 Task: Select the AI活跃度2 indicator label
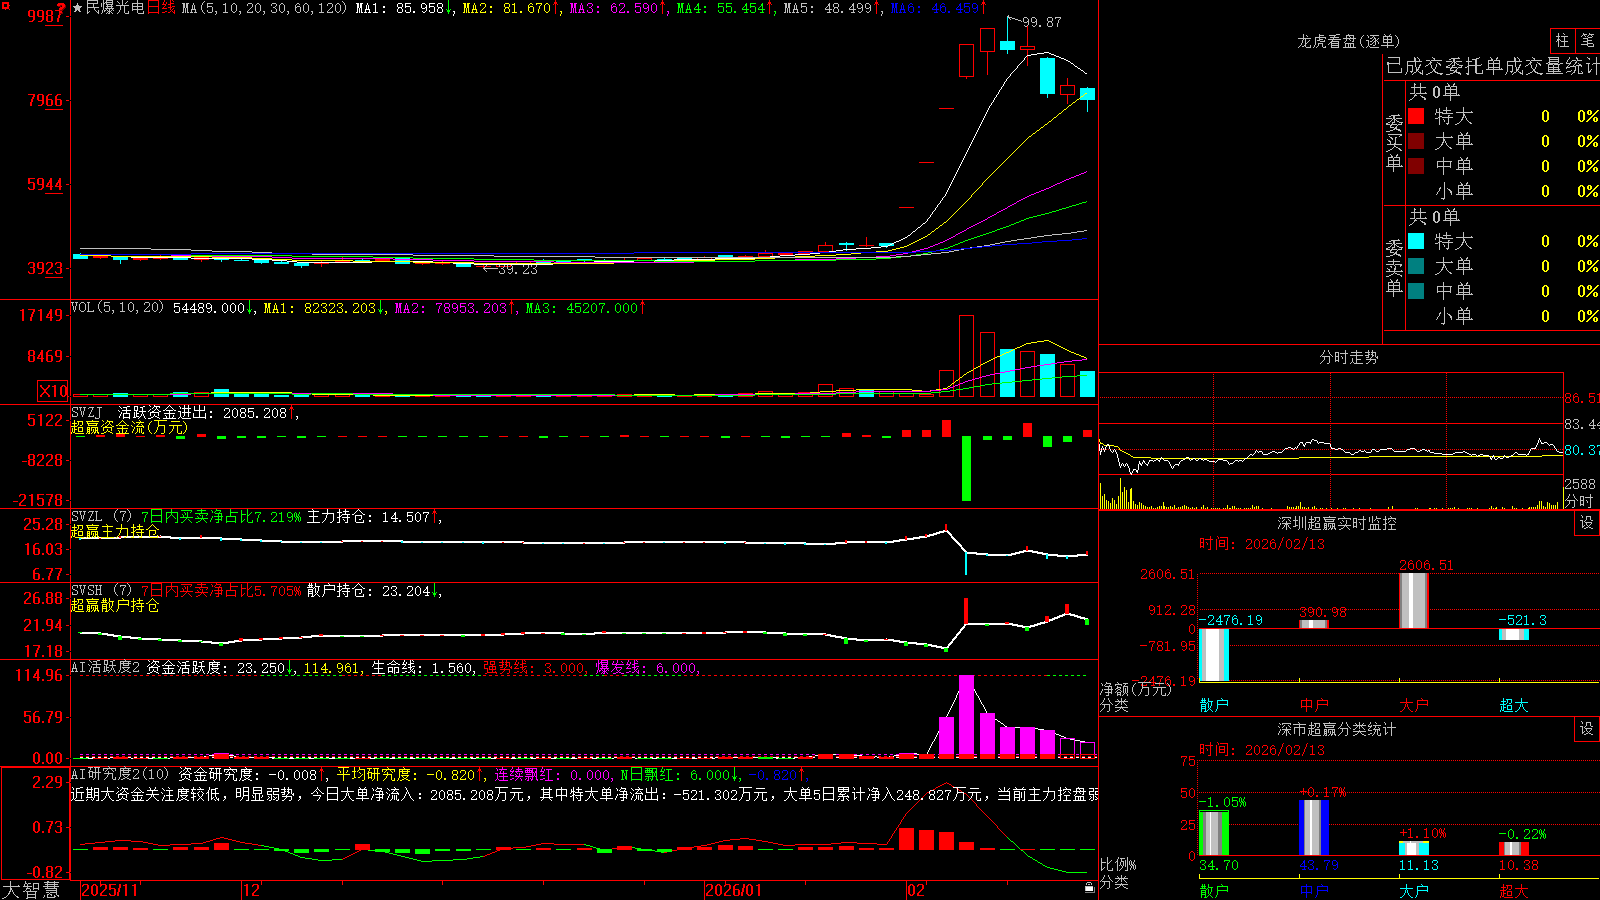pos(106,667)
